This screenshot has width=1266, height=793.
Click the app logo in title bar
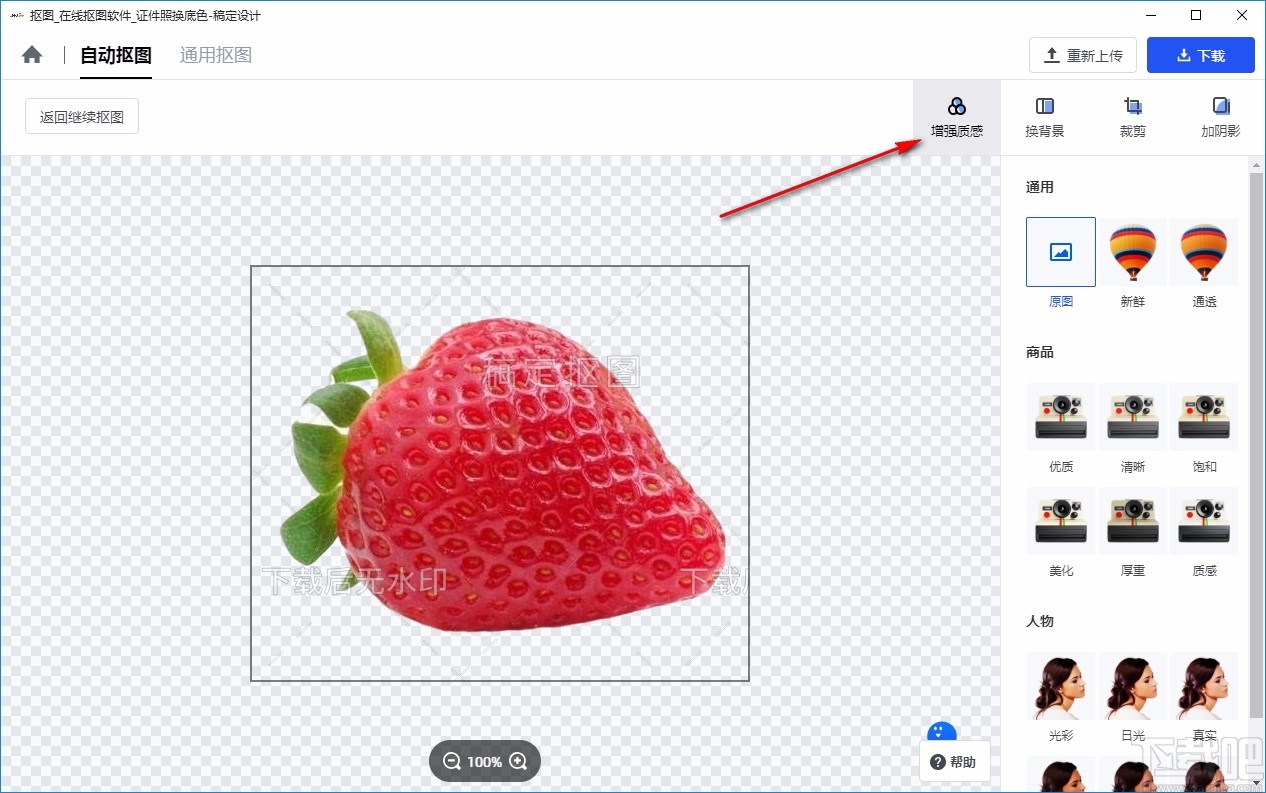pos(17,16)
